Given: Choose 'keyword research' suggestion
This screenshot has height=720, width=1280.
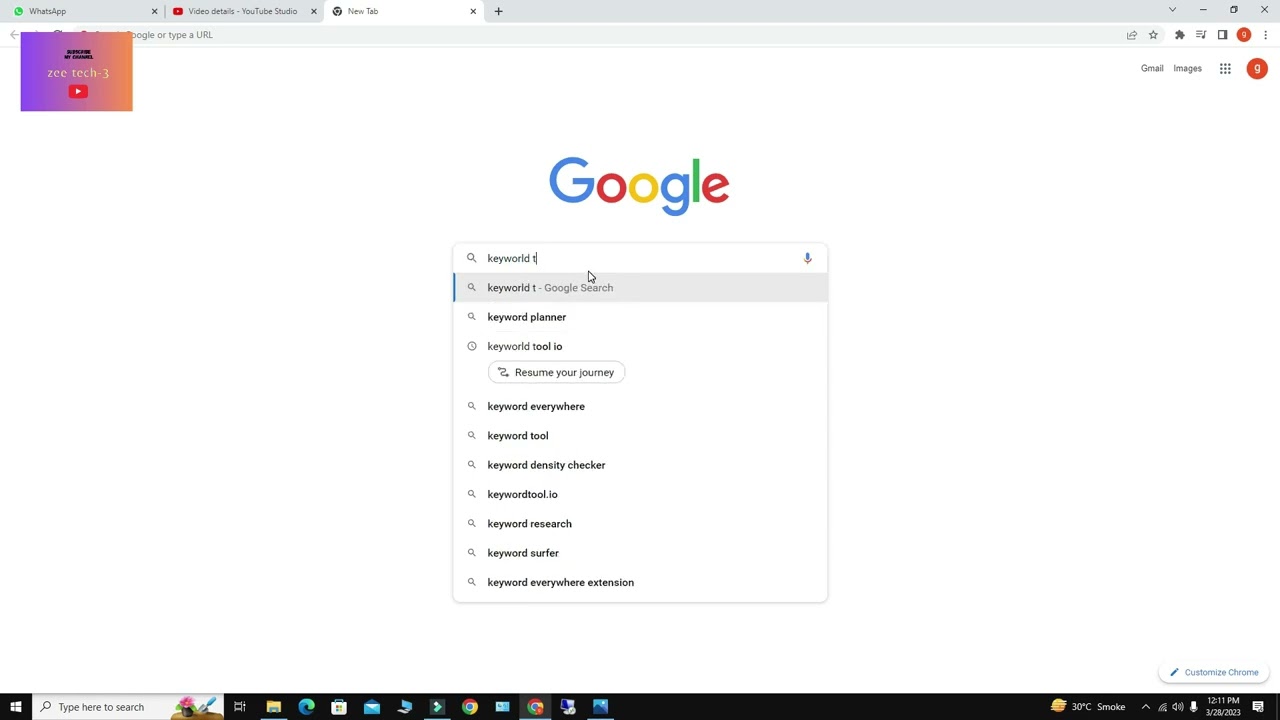Looking at the screenshot, I should (640, 524).
